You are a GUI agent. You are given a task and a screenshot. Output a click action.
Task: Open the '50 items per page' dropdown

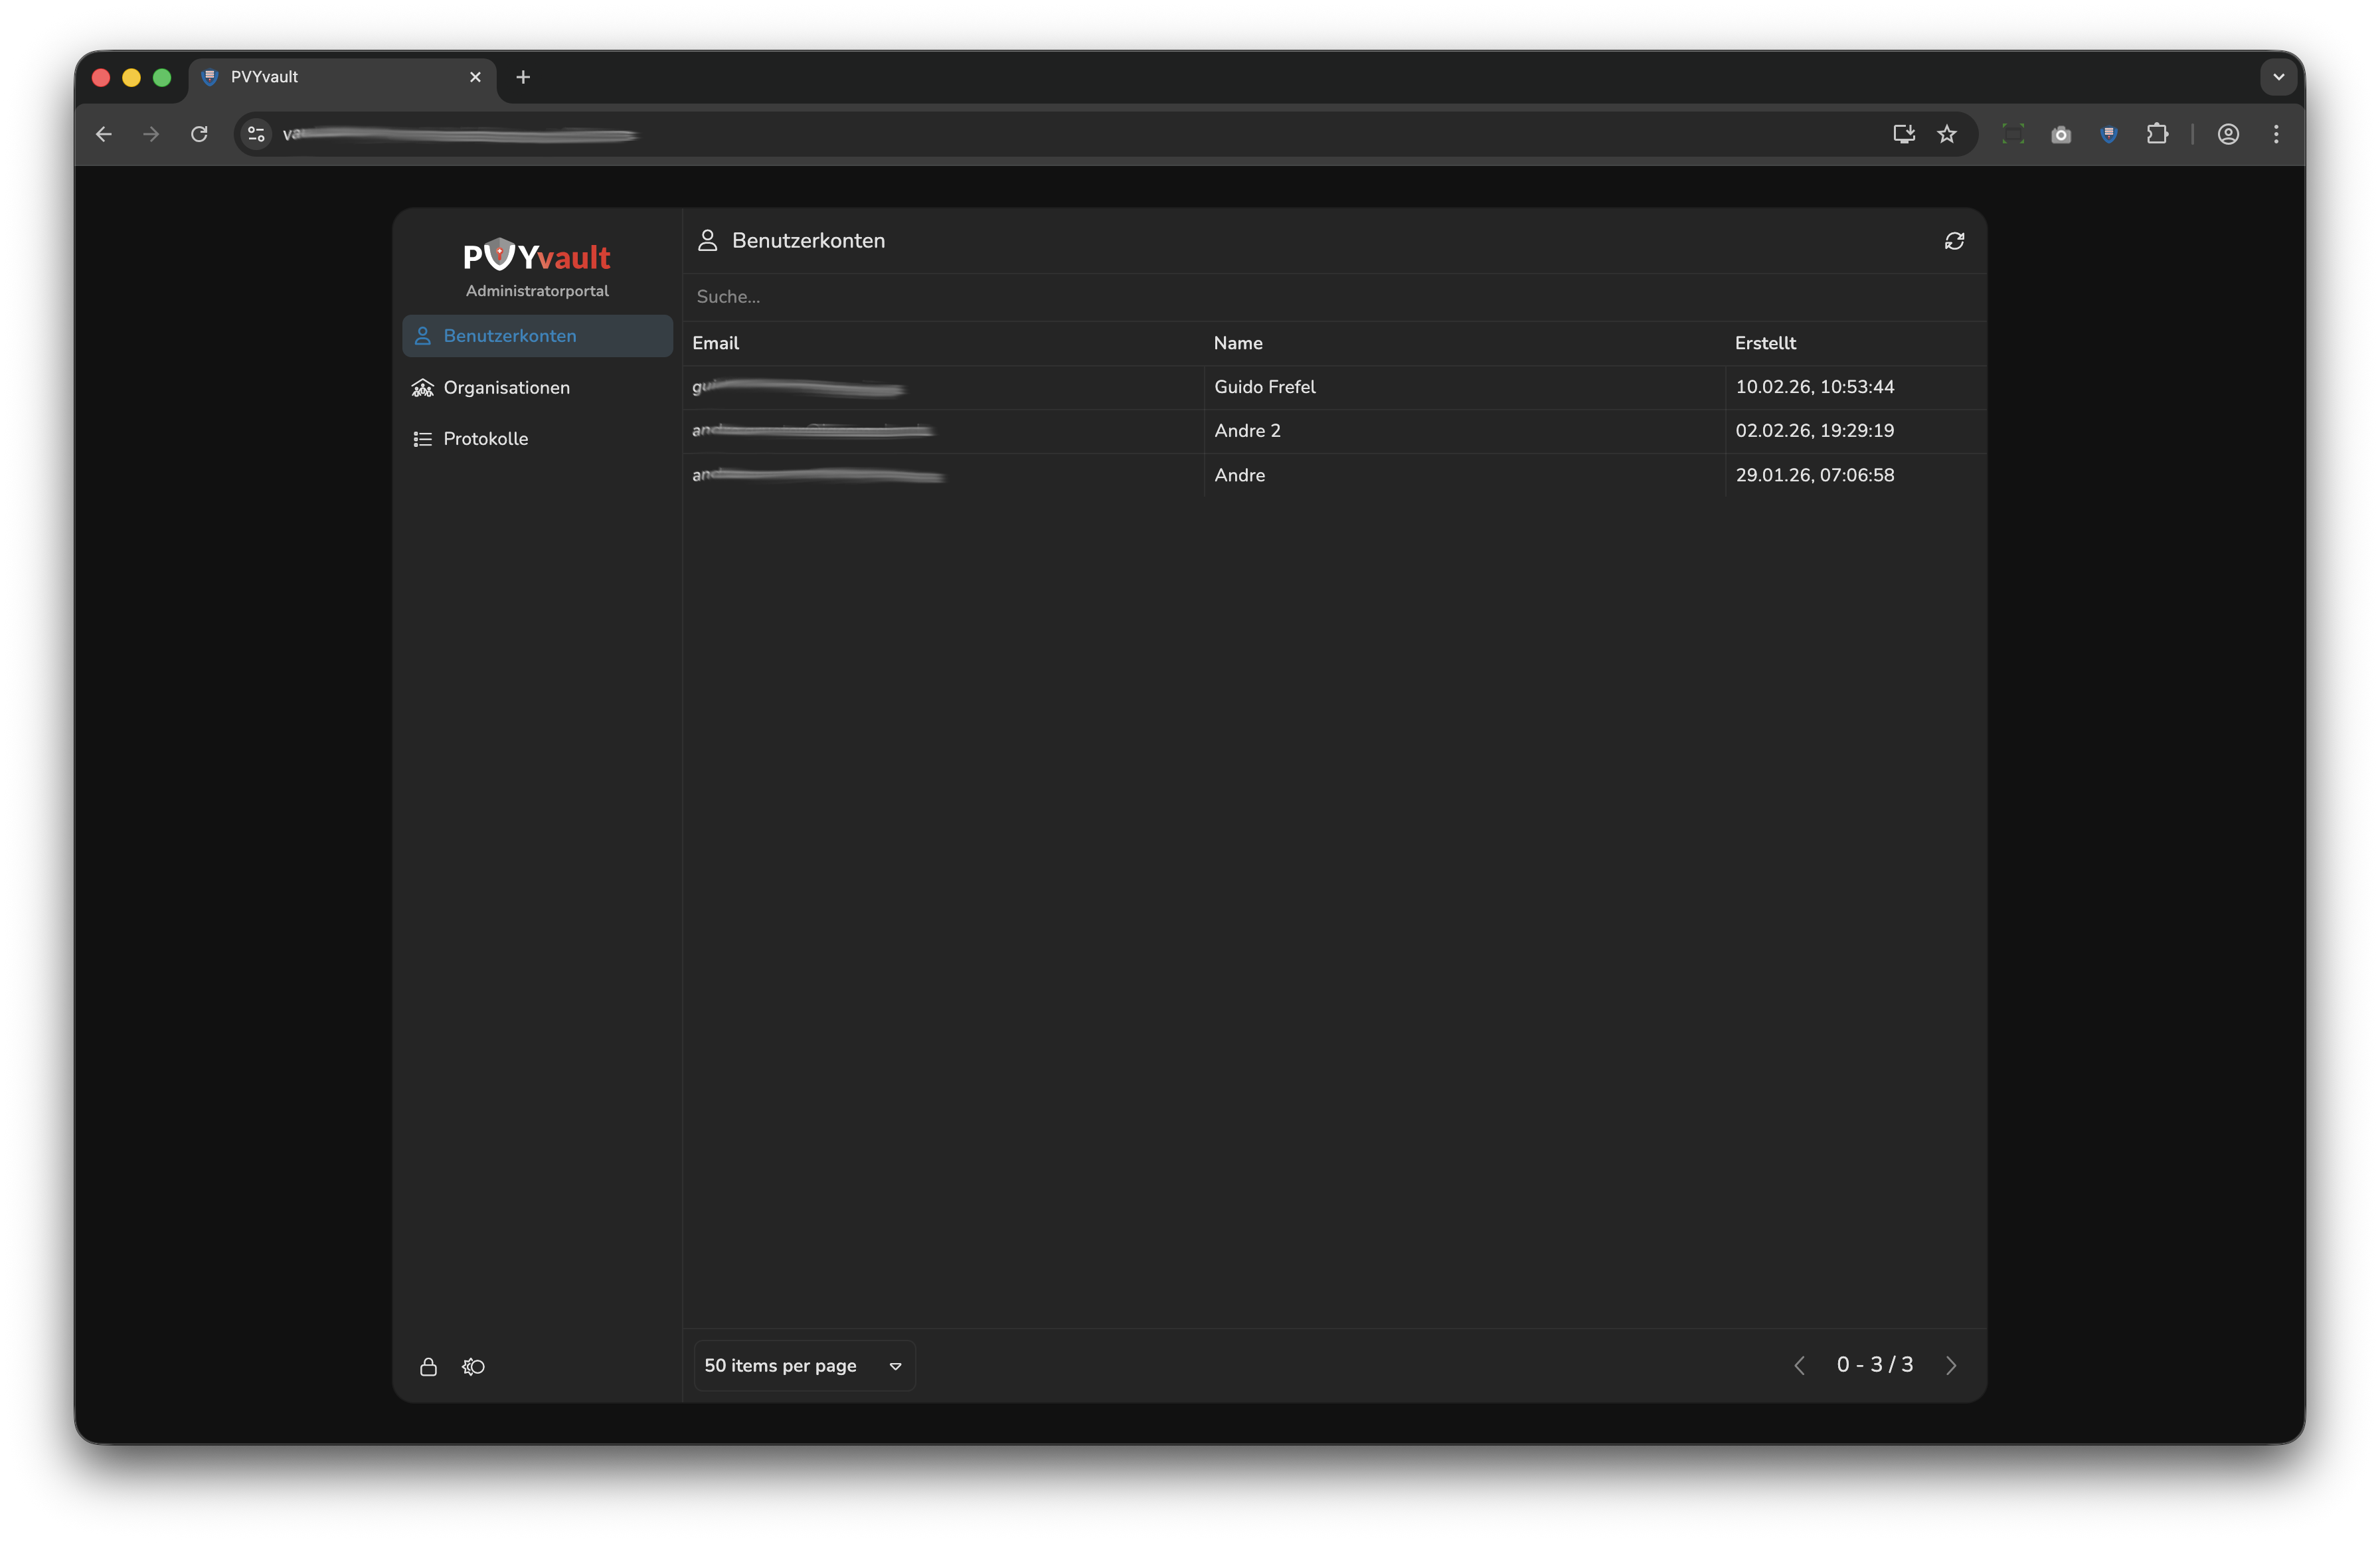tap(803, 1365)
